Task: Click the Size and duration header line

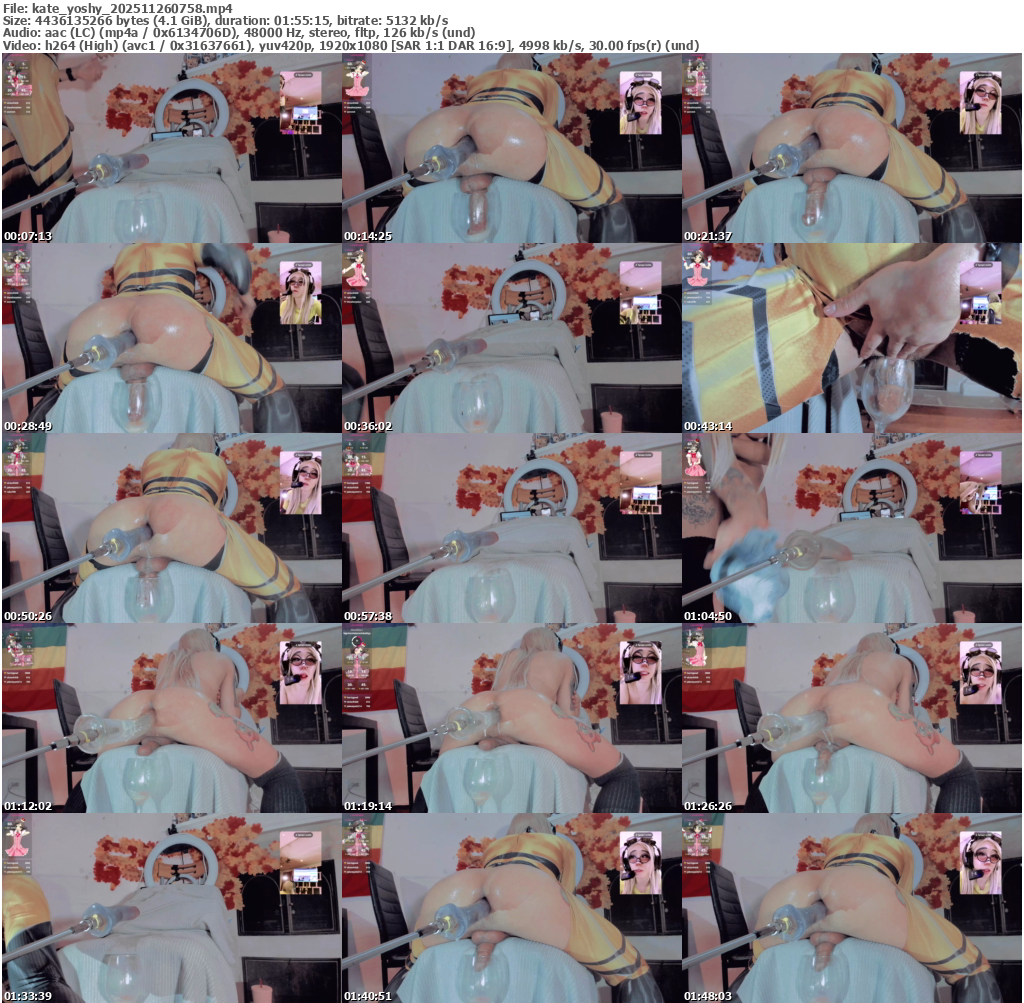Action: coord(225,20)
